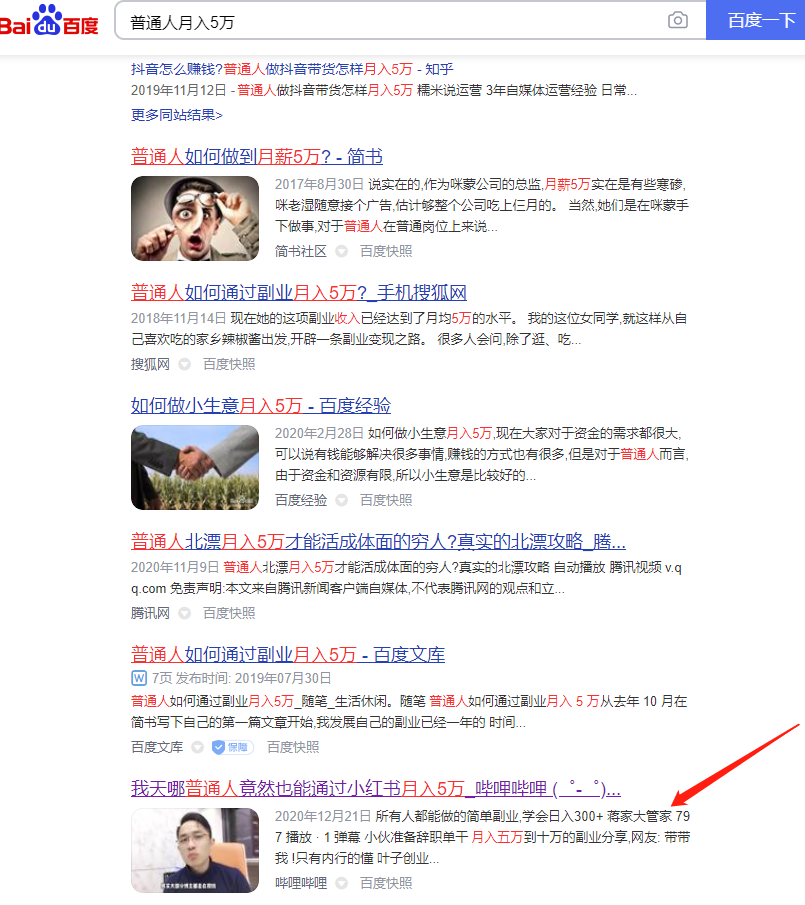The height and width of the screenshot is (905, 805).
Task: Expand dropdown arrow next to 简书社区
Action: tap(342, 252)
